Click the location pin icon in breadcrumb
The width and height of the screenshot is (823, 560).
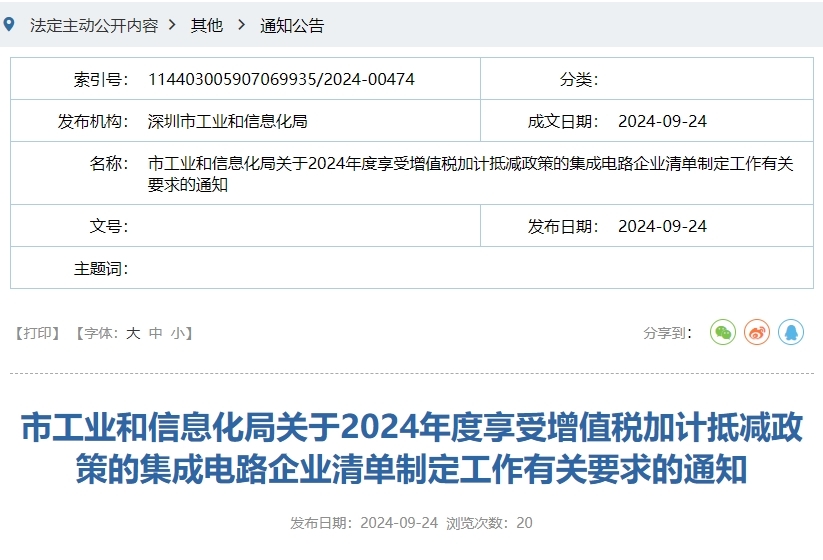10,25
